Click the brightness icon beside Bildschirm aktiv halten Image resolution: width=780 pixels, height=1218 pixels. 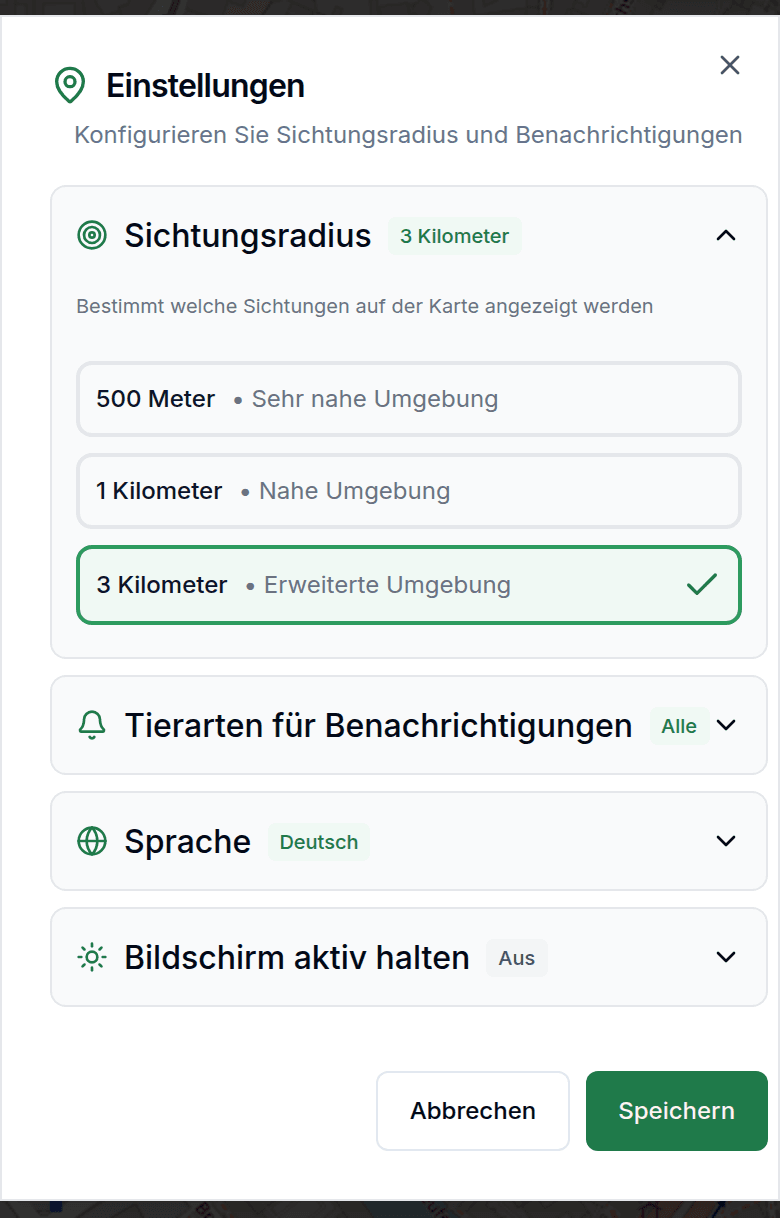pos(91,957)
